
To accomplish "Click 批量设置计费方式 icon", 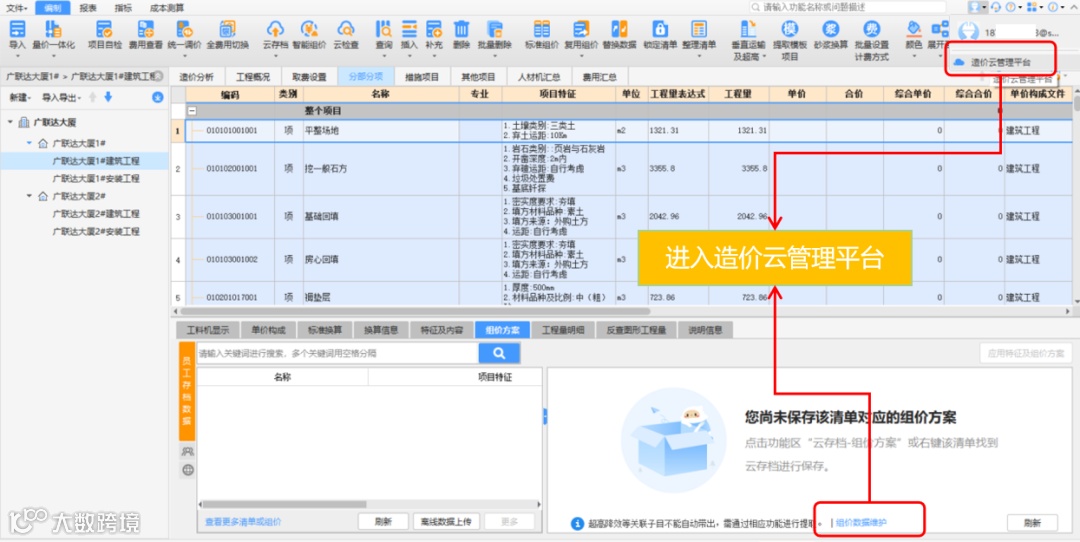I will click(x=872, y=29).
